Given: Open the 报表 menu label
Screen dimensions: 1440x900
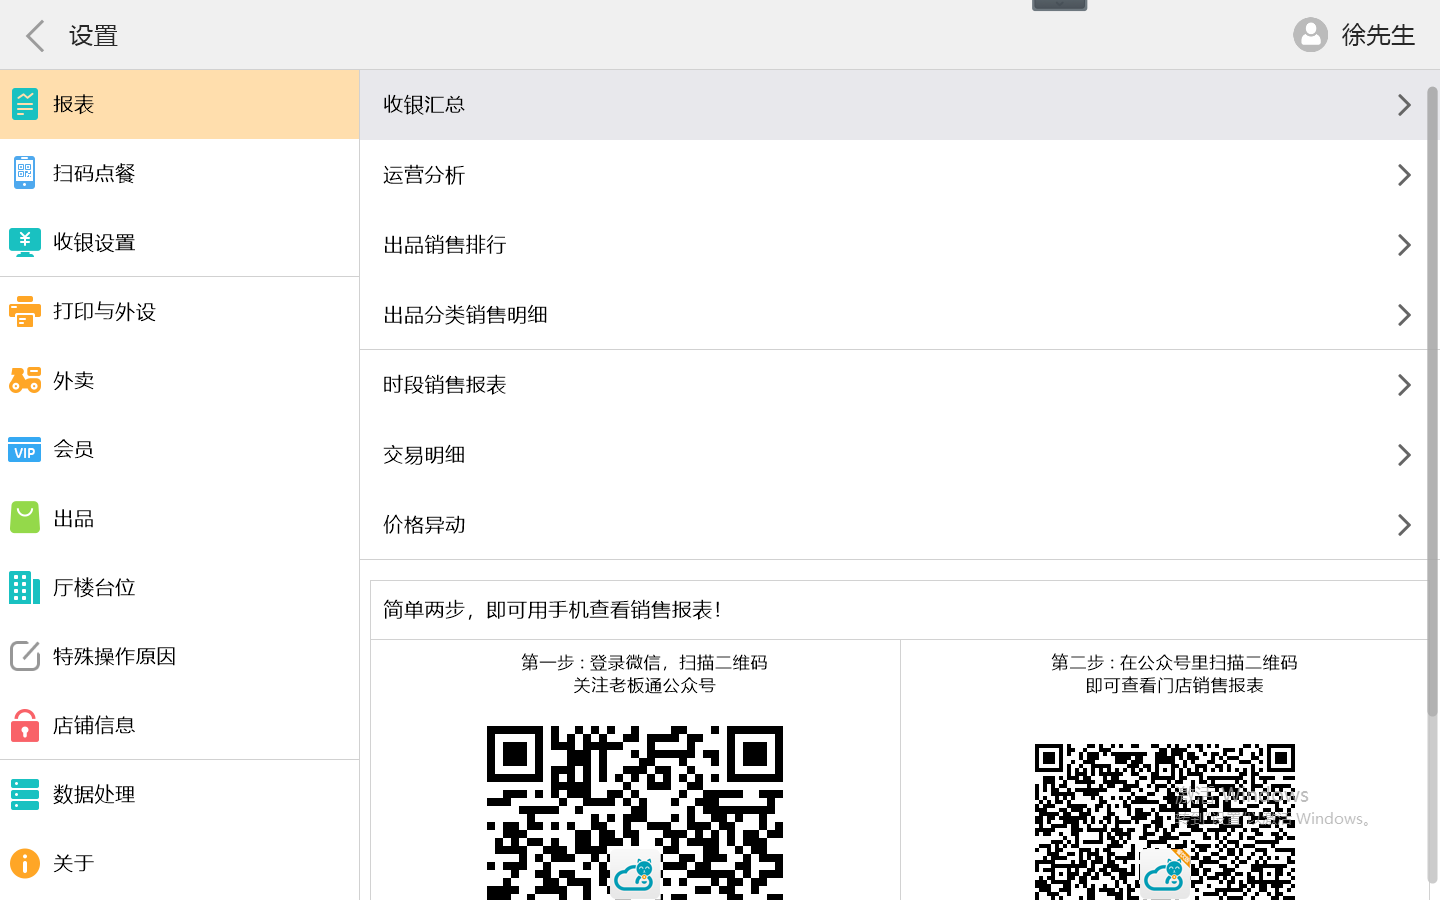Looking at the screenshot, I should (73, 104).
